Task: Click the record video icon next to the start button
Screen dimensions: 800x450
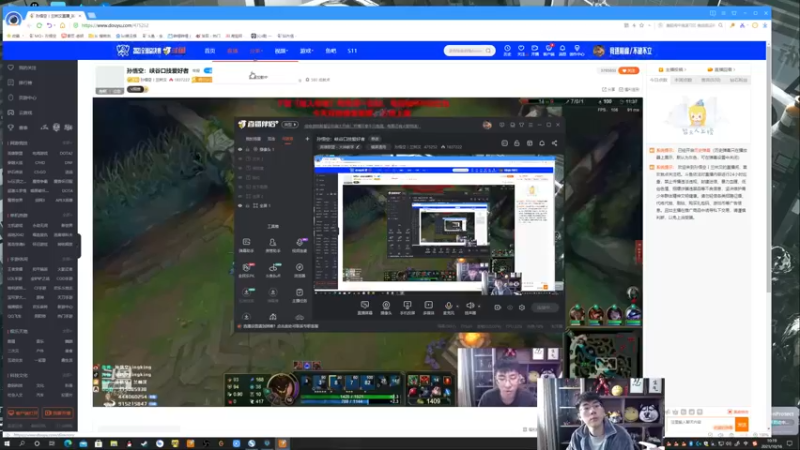Action: pos(497,308)
